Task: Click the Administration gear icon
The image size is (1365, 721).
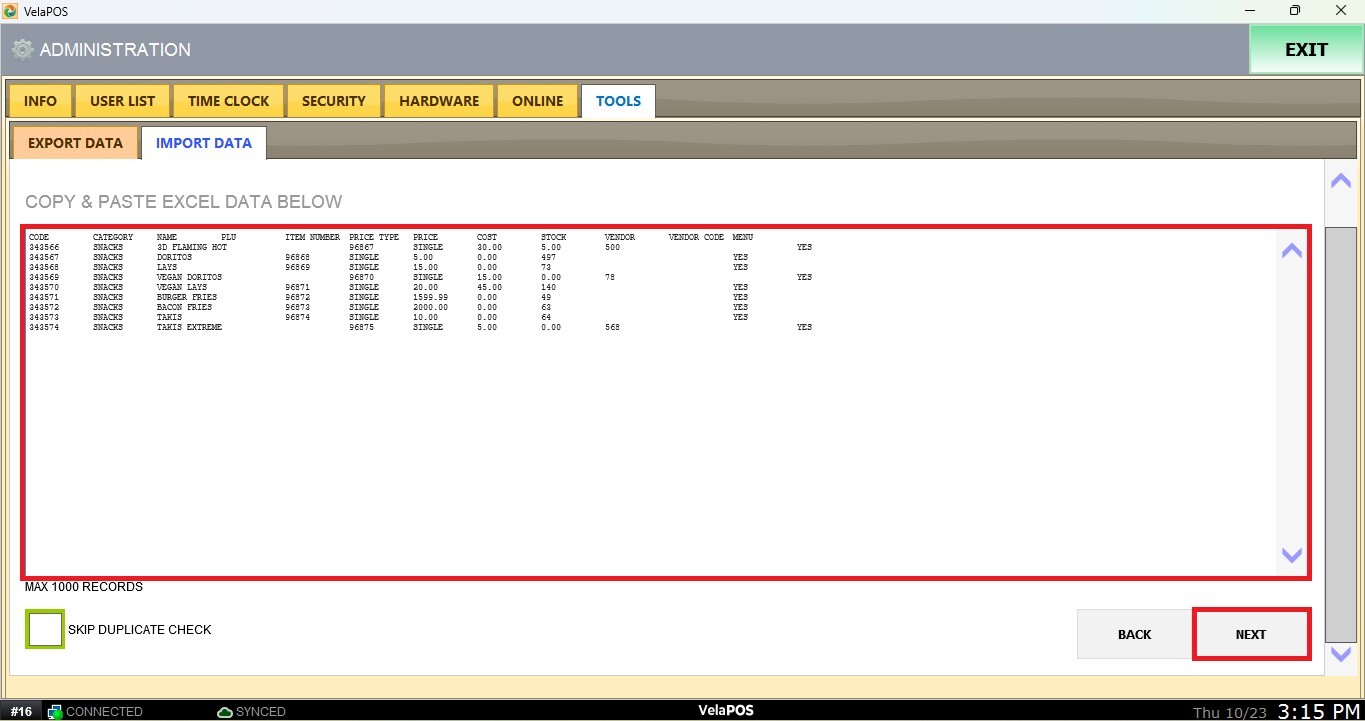Action: [x=22, y=50]
